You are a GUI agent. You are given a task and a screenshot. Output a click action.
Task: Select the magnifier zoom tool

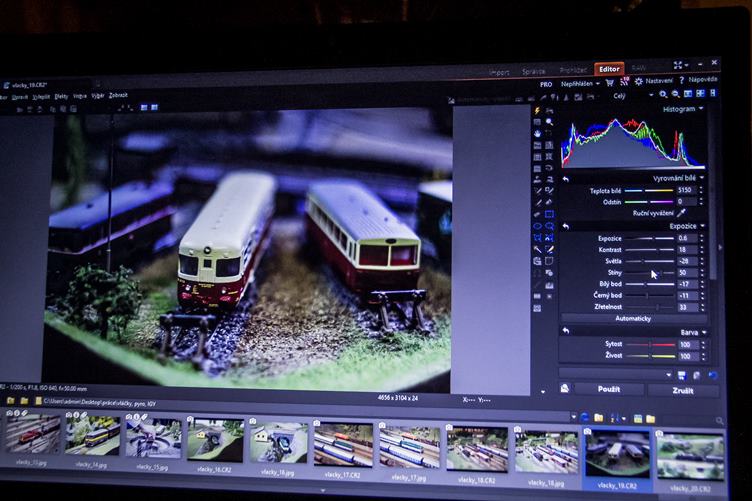coord(549,122)
